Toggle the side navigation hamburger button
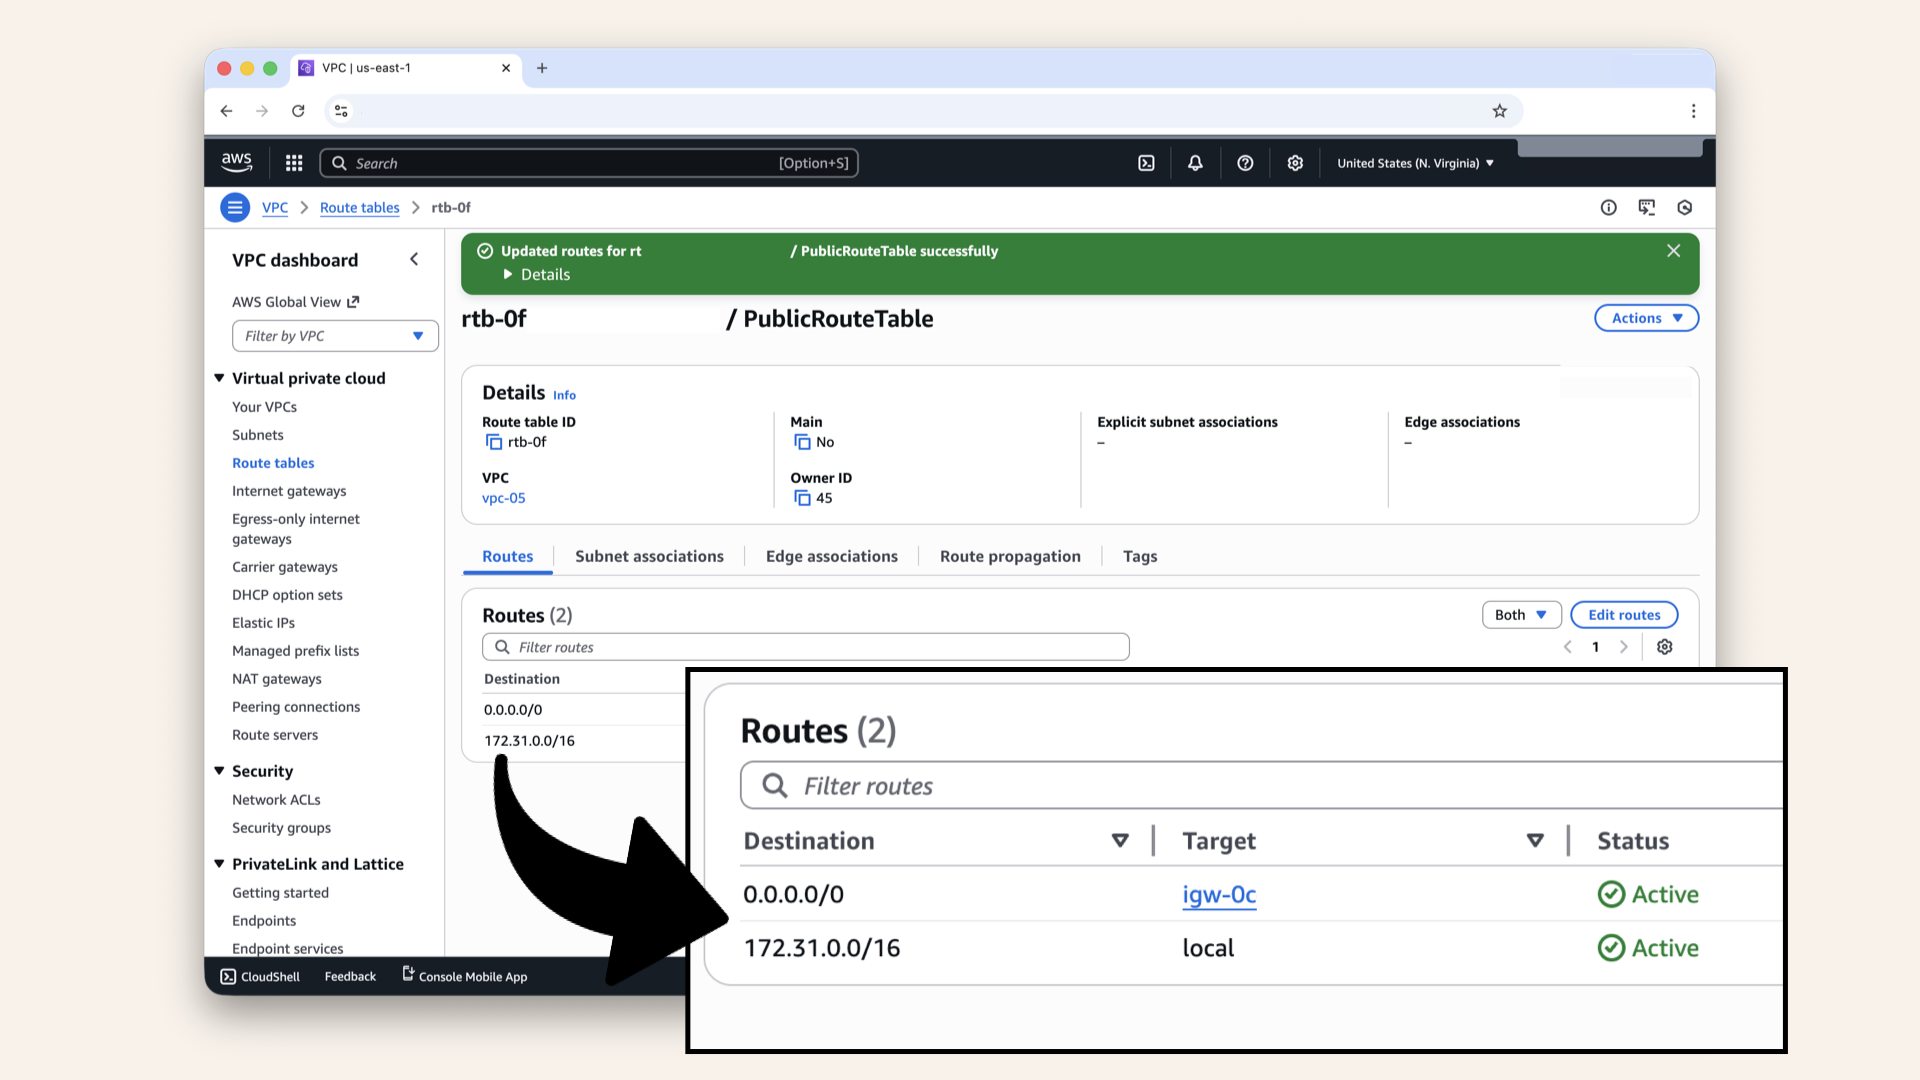 coord(235,208)
